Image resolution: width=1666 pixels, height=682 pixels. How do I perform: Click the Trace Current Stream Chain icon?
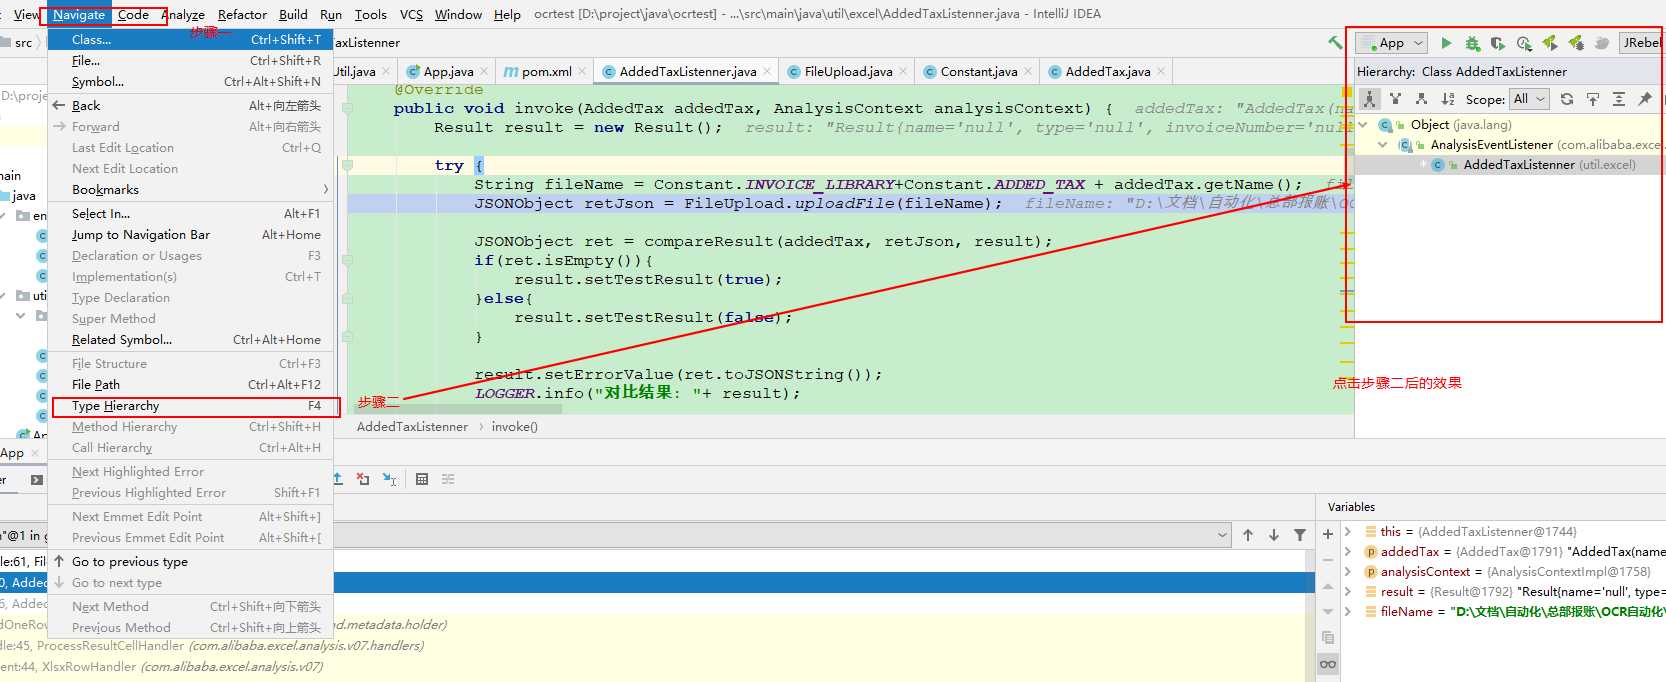click(448, 480)
